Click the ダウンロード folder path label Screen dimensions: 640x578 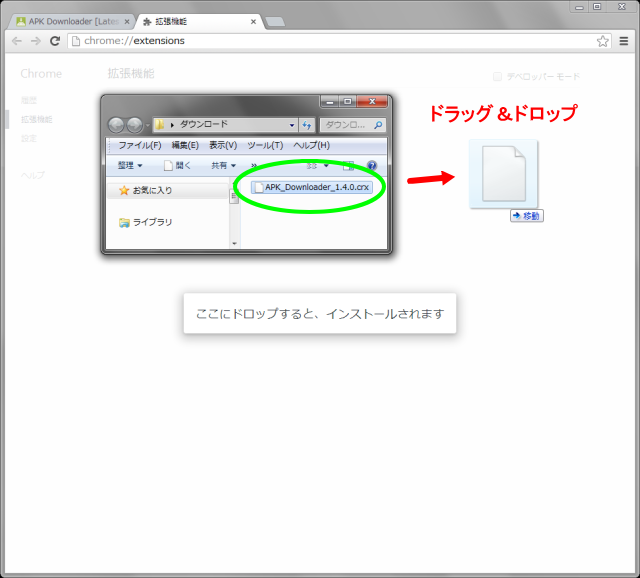(204, 124)
